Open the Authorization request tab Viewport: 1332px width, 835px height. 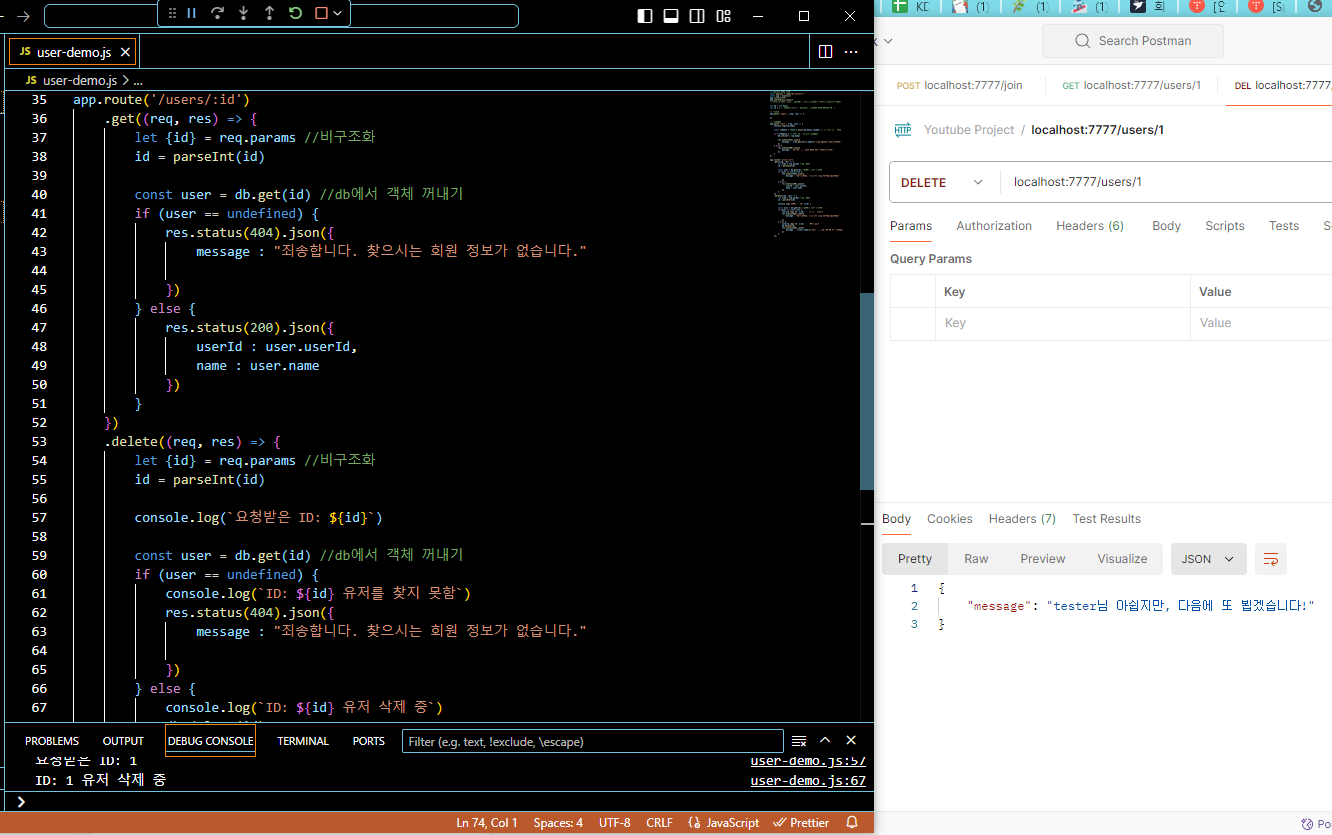tap(994, 226)
